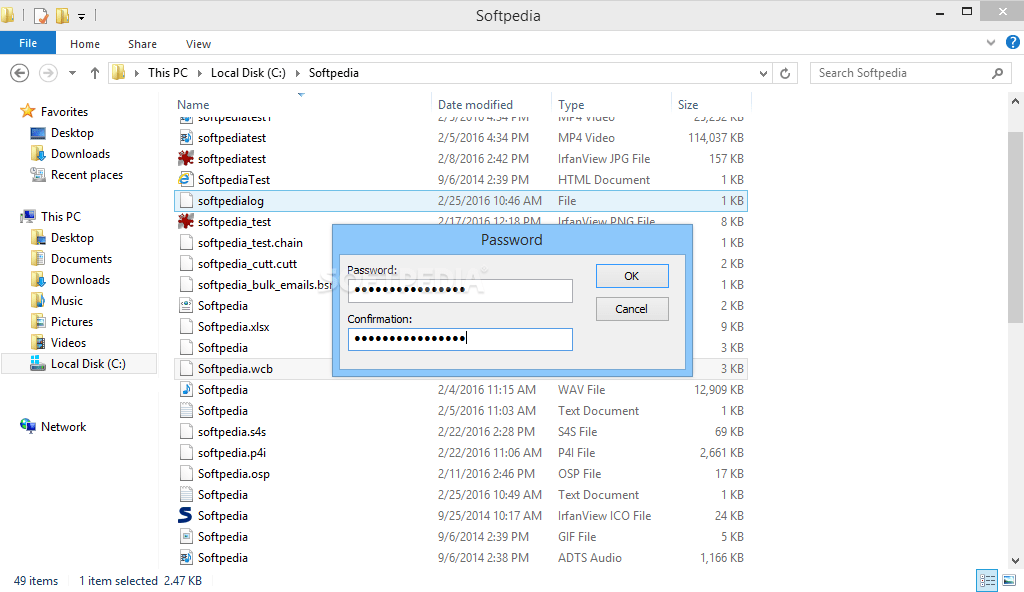
Task: Cancel the Password dialog
Action: tap(632, 309)
